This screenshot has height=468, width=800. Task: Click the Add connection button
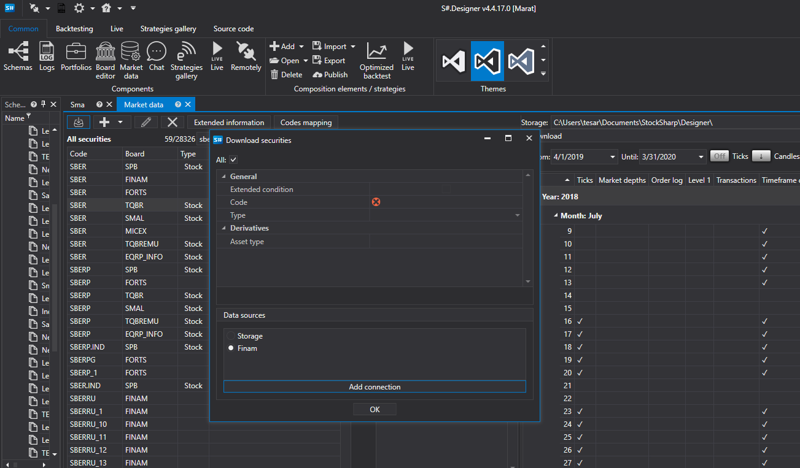pyautogui.click(x=374, y=387)
